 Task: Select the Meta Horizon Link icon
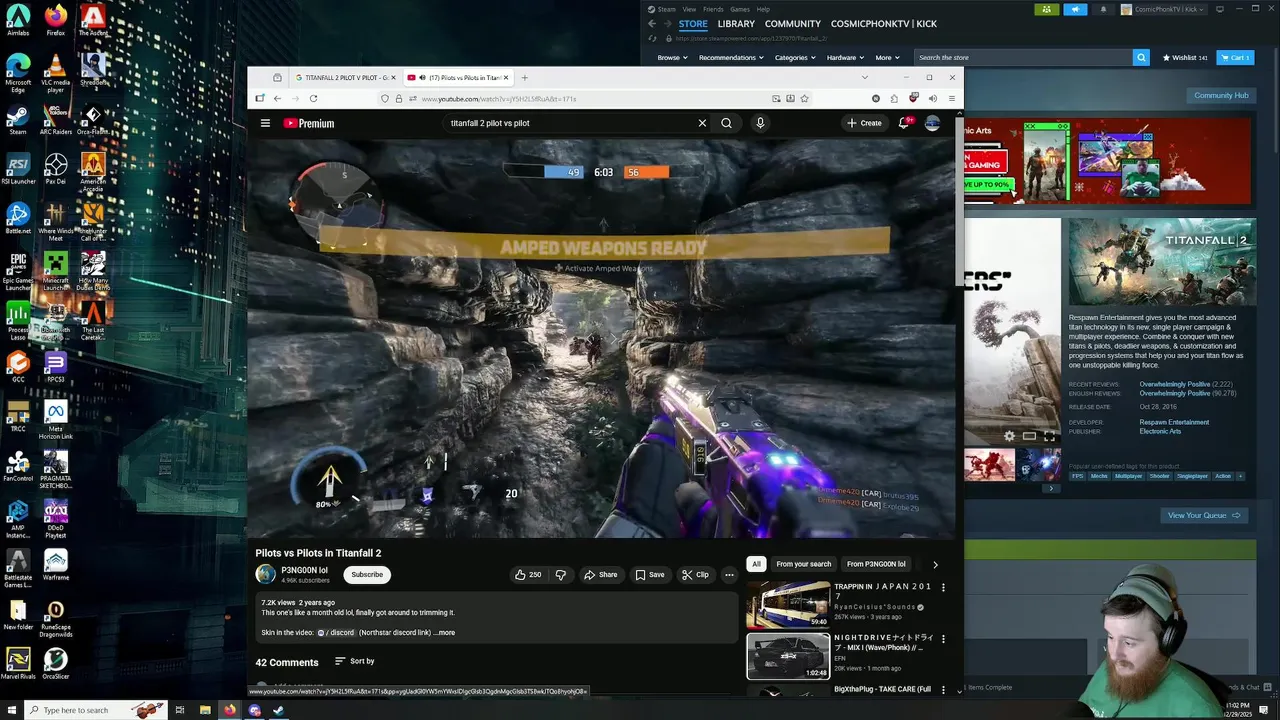pyautogui.click(x=56, y=420)
